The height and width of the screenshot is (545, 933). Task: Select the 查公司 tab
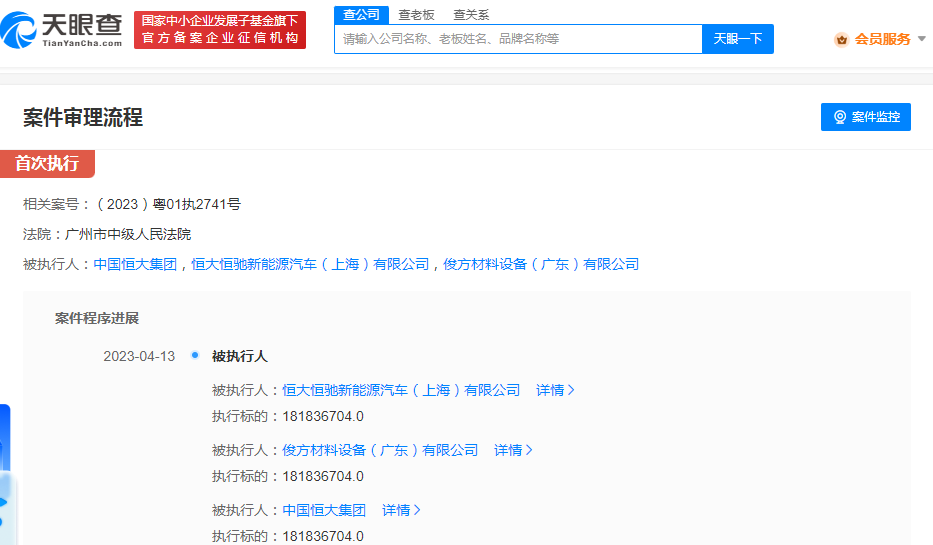point(361,15)
